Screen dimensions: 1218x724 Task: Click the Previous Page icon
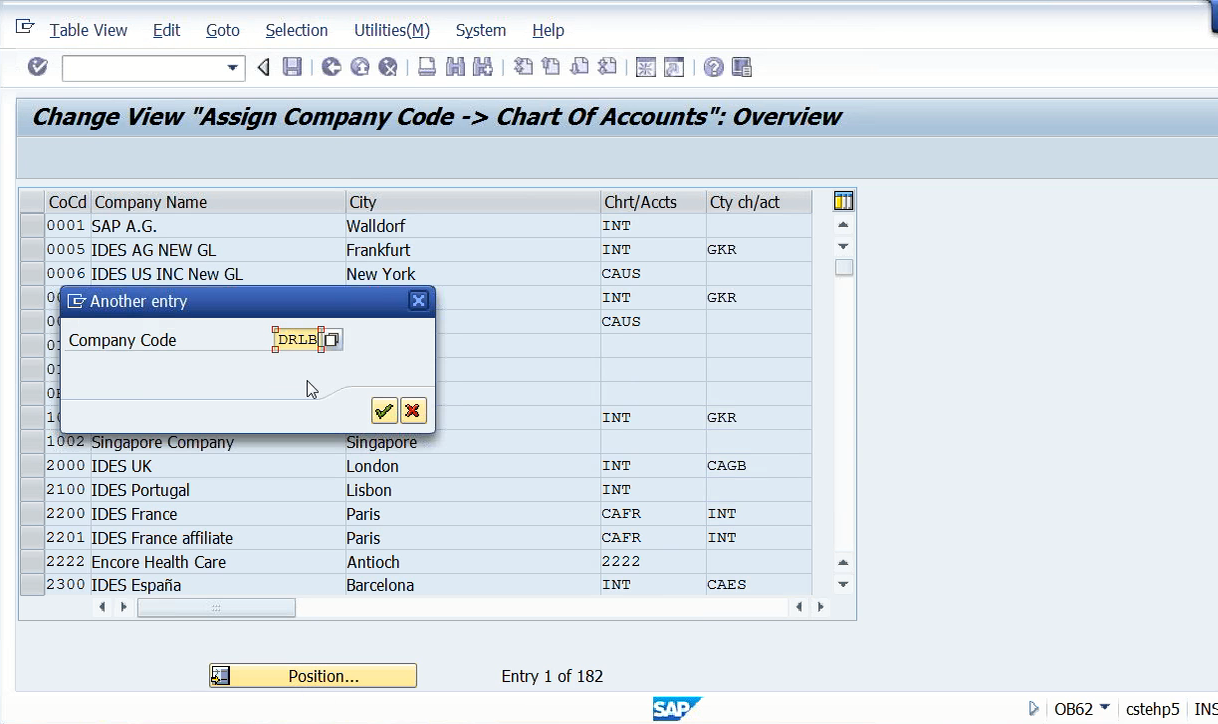pos(551,67)
